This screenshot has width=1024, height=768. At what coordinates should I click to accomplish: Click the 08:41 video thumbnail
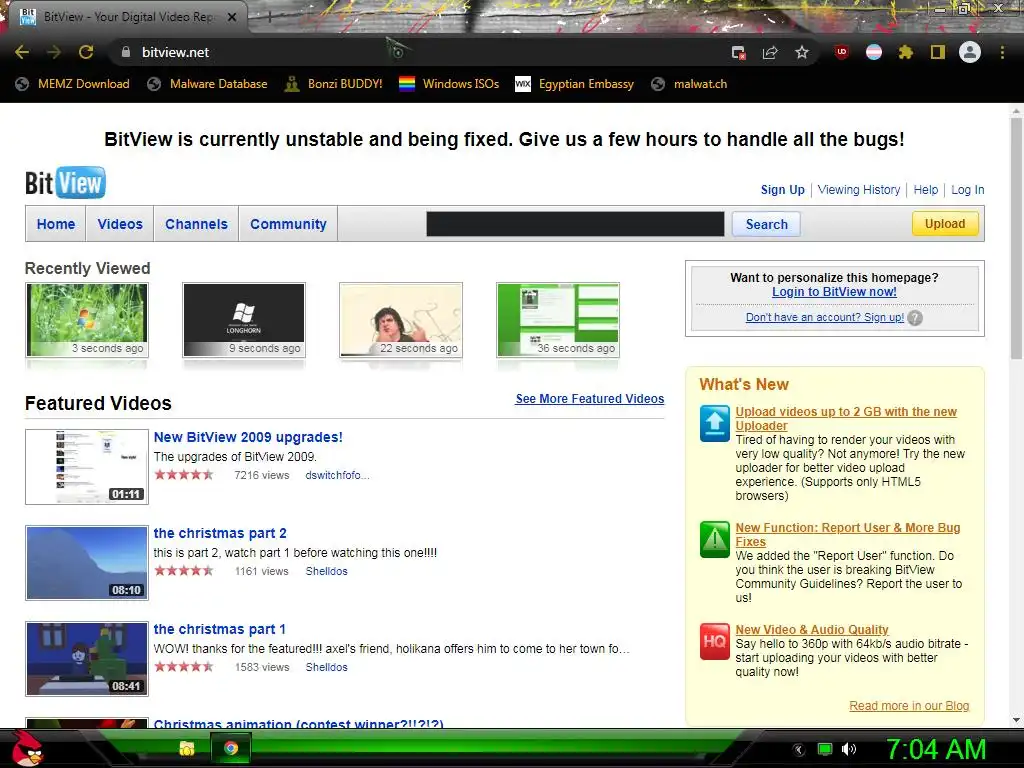[87, 659]
